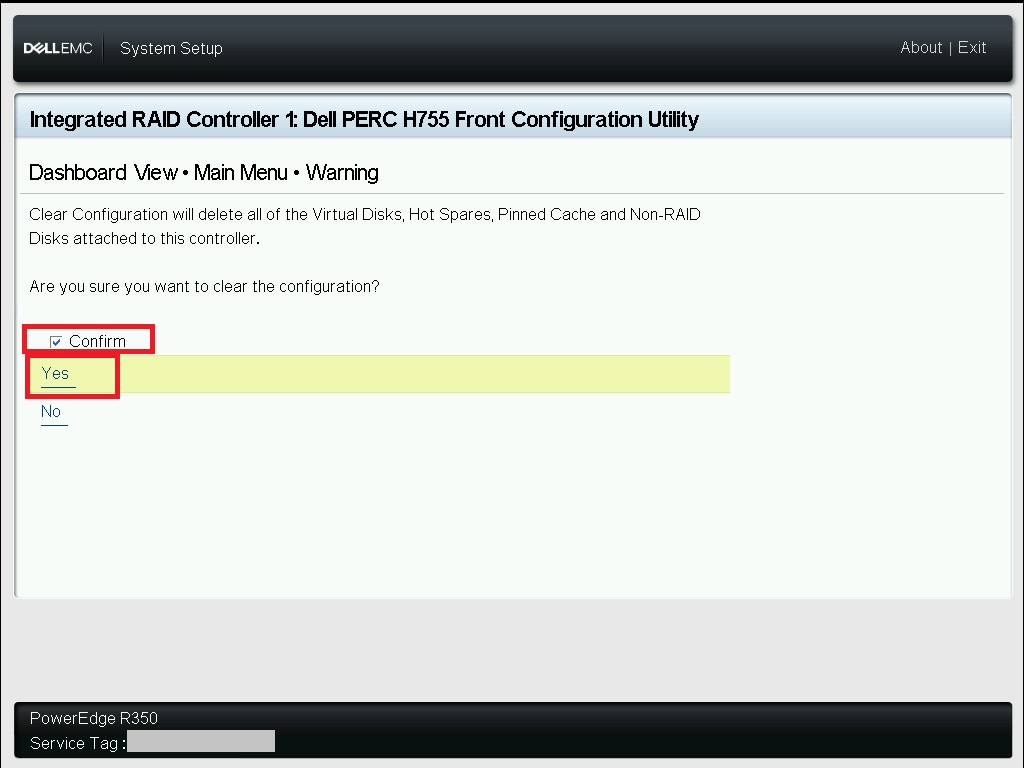Click the Clear Configuration warning message text
The width and height of the screenshot is (1024, 768).
point(364,226)
